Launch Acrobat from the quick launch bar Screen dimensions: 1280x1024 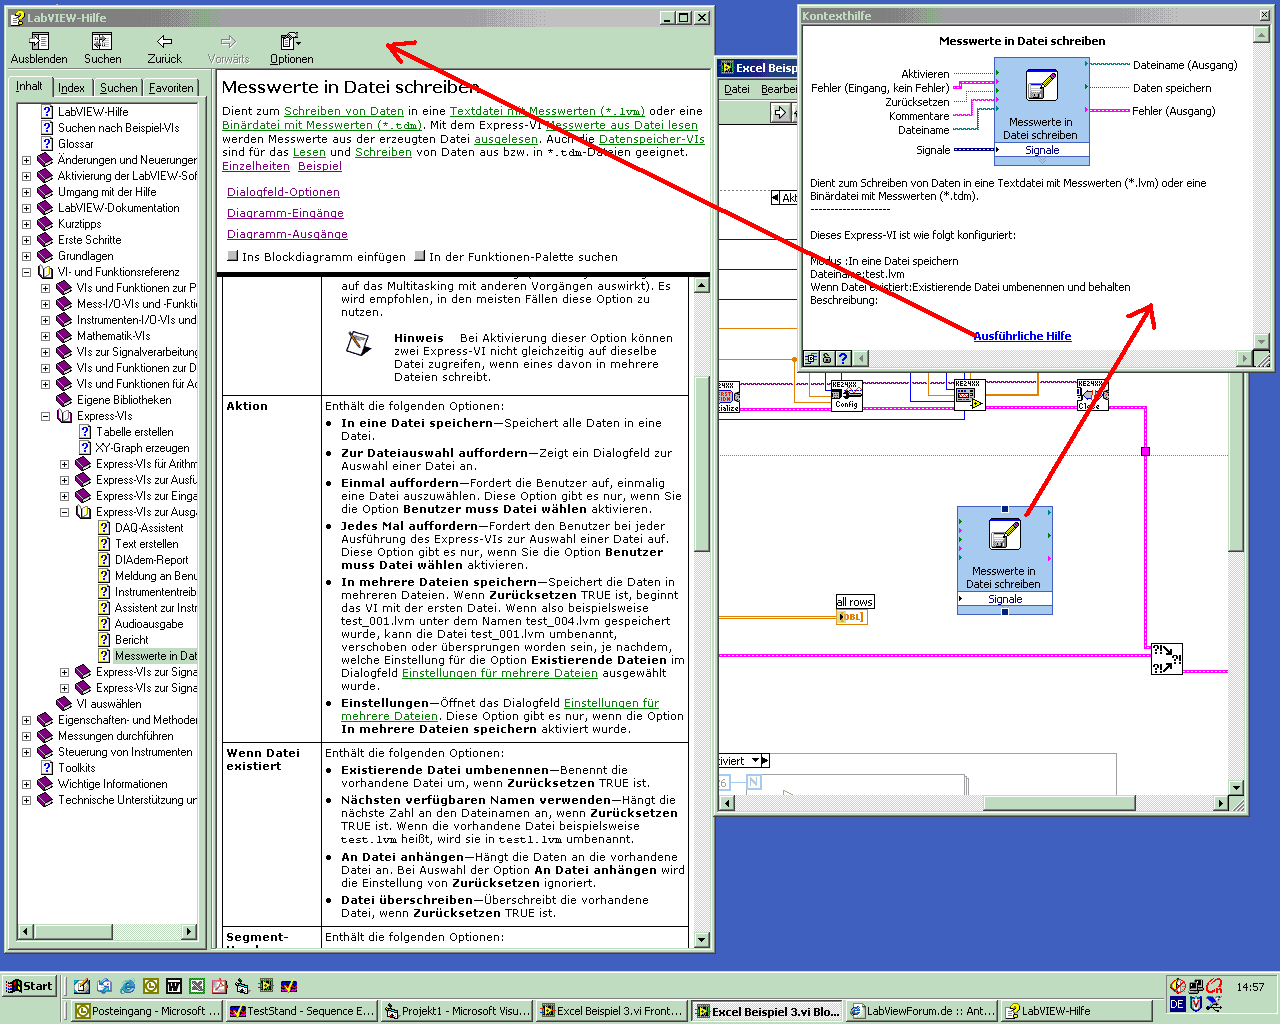tap(219, 986)
